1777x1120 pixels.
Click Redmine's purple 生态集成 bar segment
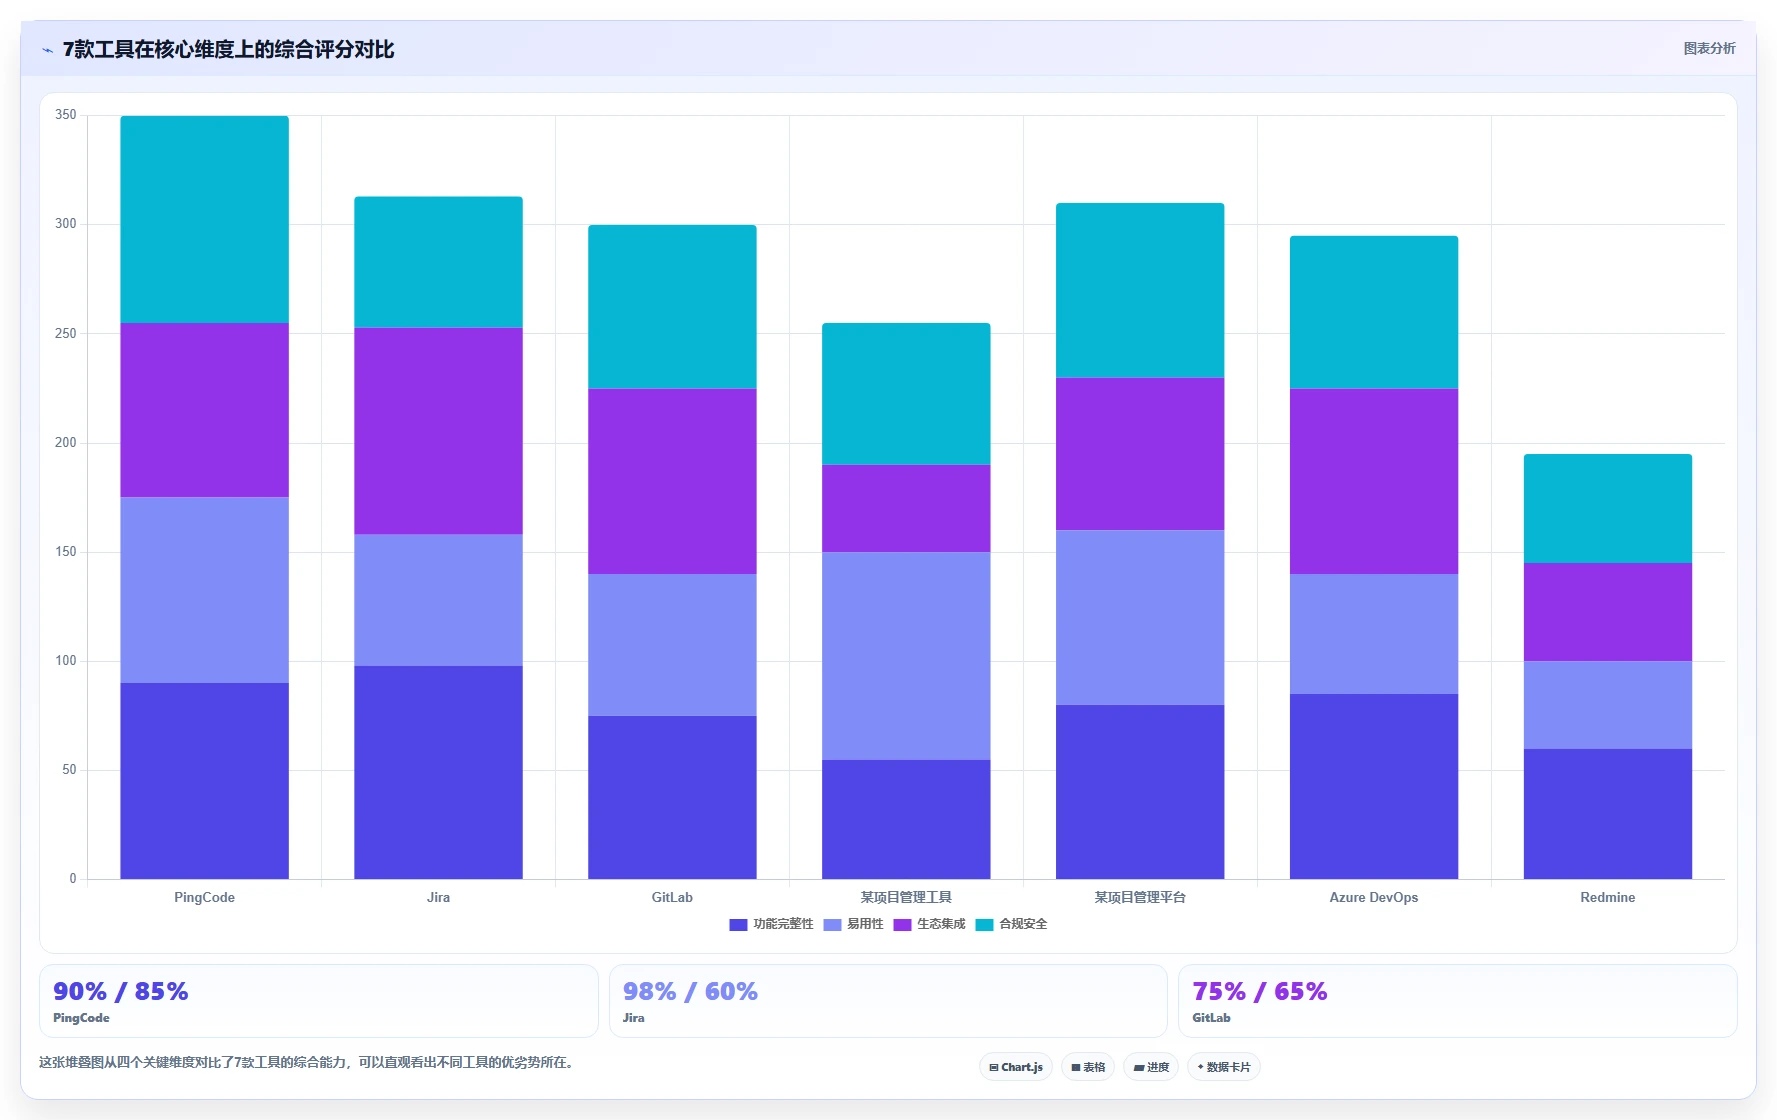tap(1609, 612)
